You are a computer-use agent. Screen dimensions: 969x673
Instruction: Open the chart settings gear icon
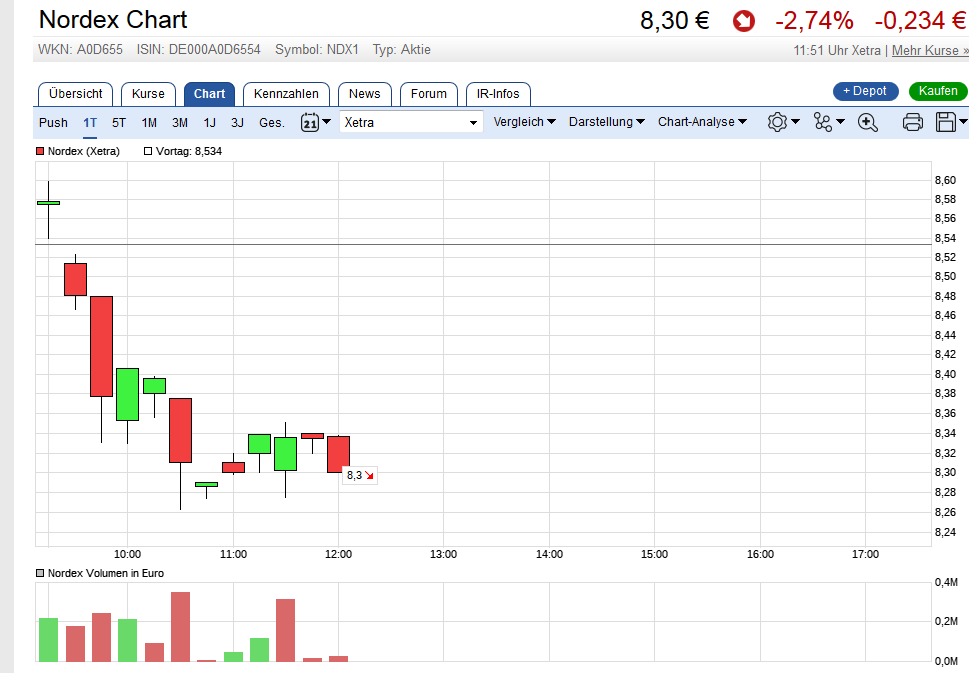click(x=777, y=122)
